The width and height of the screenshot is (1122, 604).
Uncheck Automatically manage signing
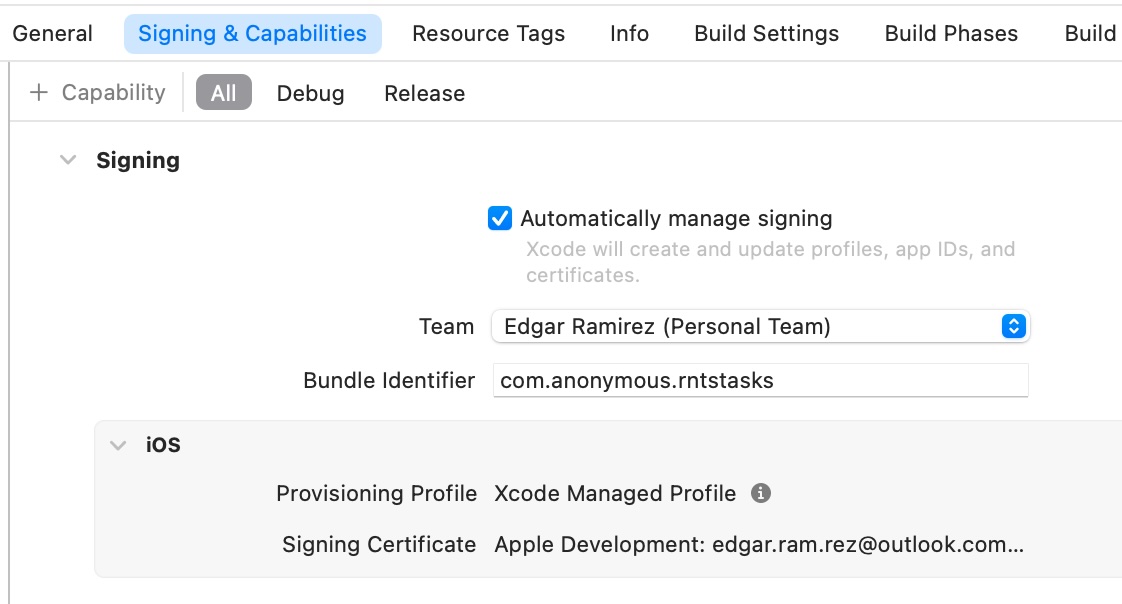[x=500, y=218]
